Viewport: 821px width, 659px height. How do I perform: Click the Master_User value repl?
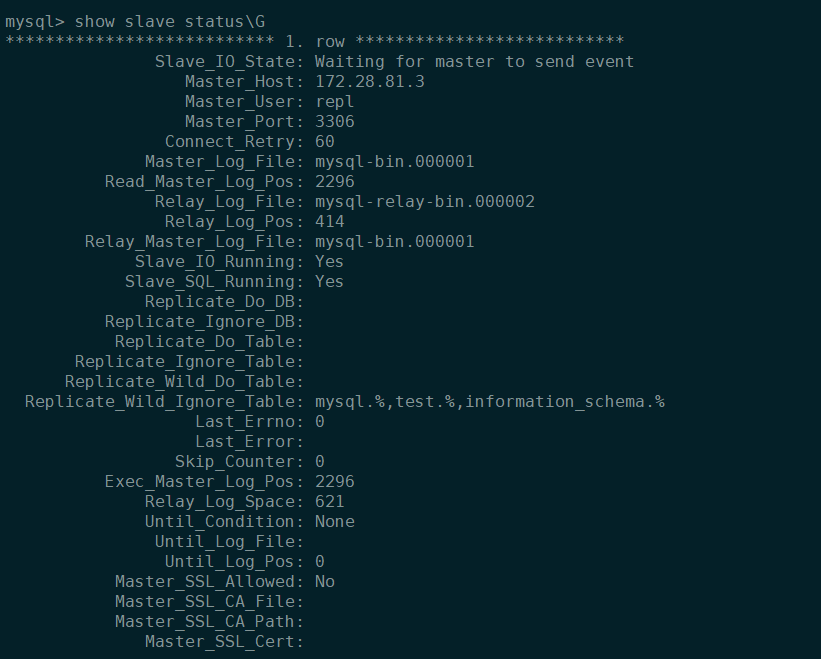click(334, 101)
